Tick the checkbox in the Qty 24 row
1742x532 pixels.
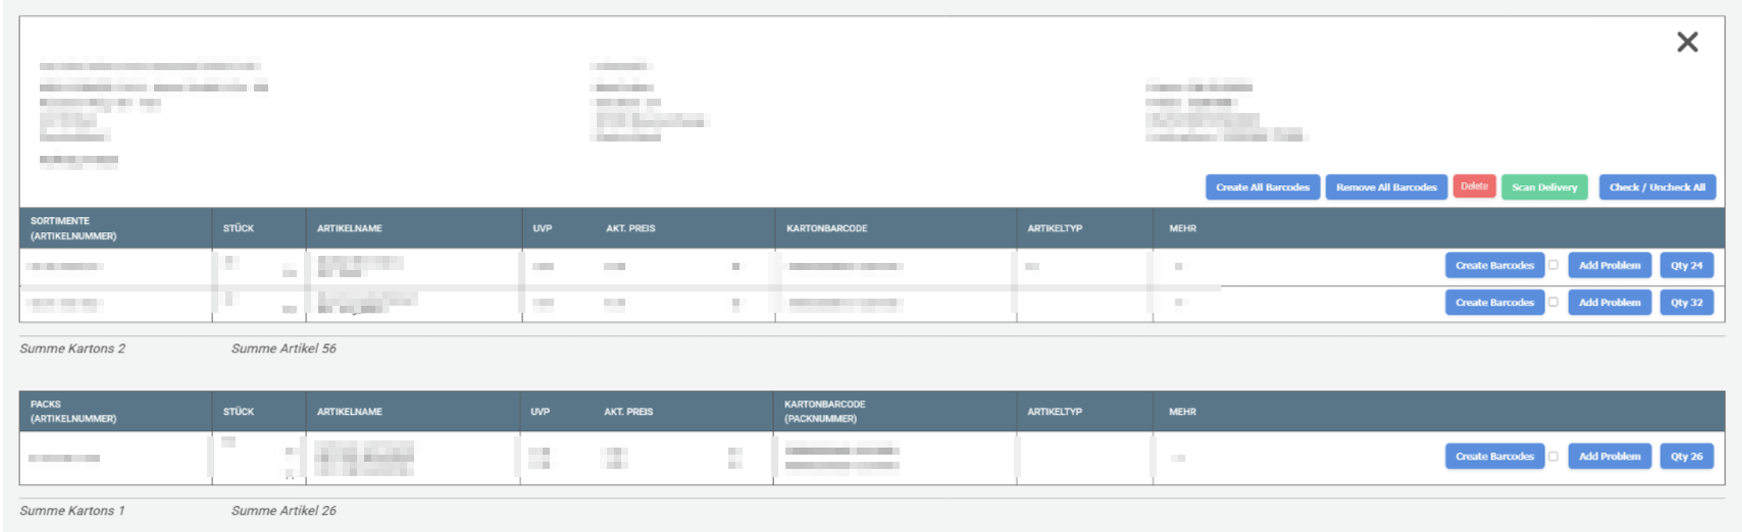point(1553,265)
